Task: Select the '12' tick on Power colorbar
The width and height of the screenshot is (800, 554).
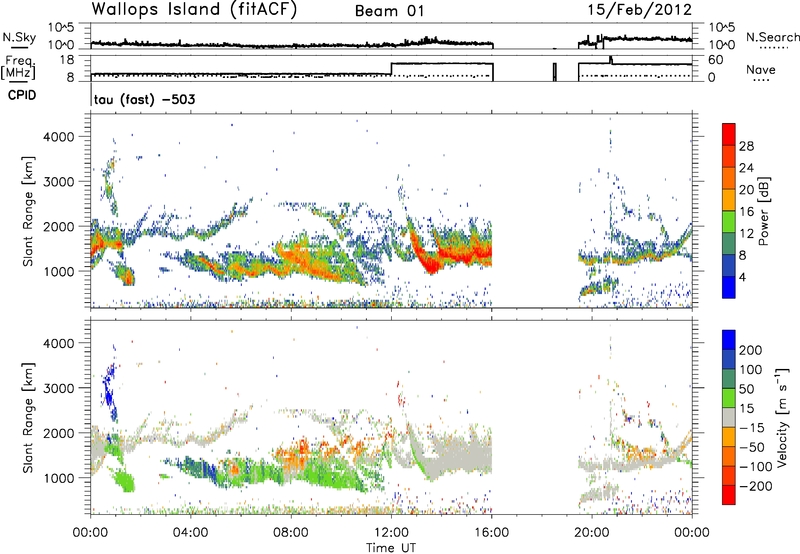Action: (x=746, y=233)
